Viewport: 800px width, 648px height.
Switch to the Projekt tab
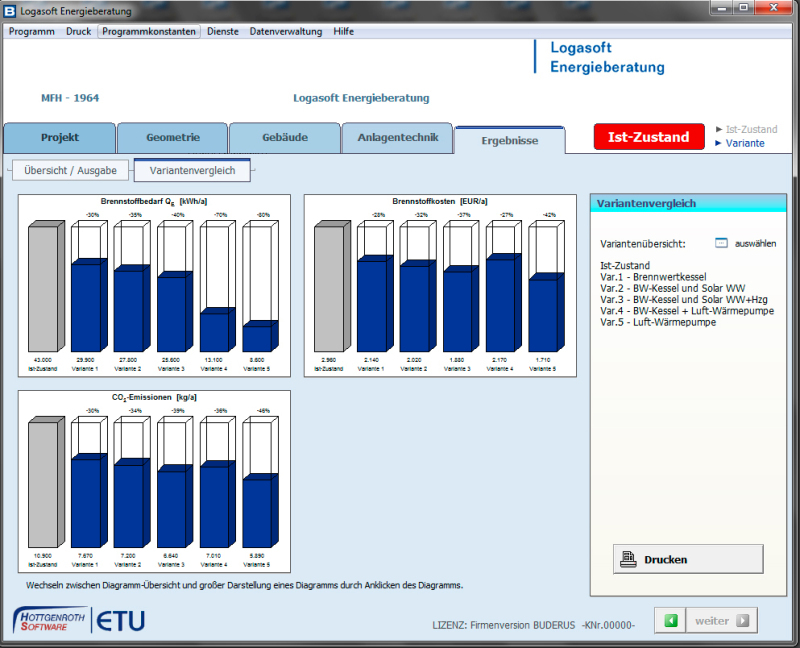click(60, 138)
